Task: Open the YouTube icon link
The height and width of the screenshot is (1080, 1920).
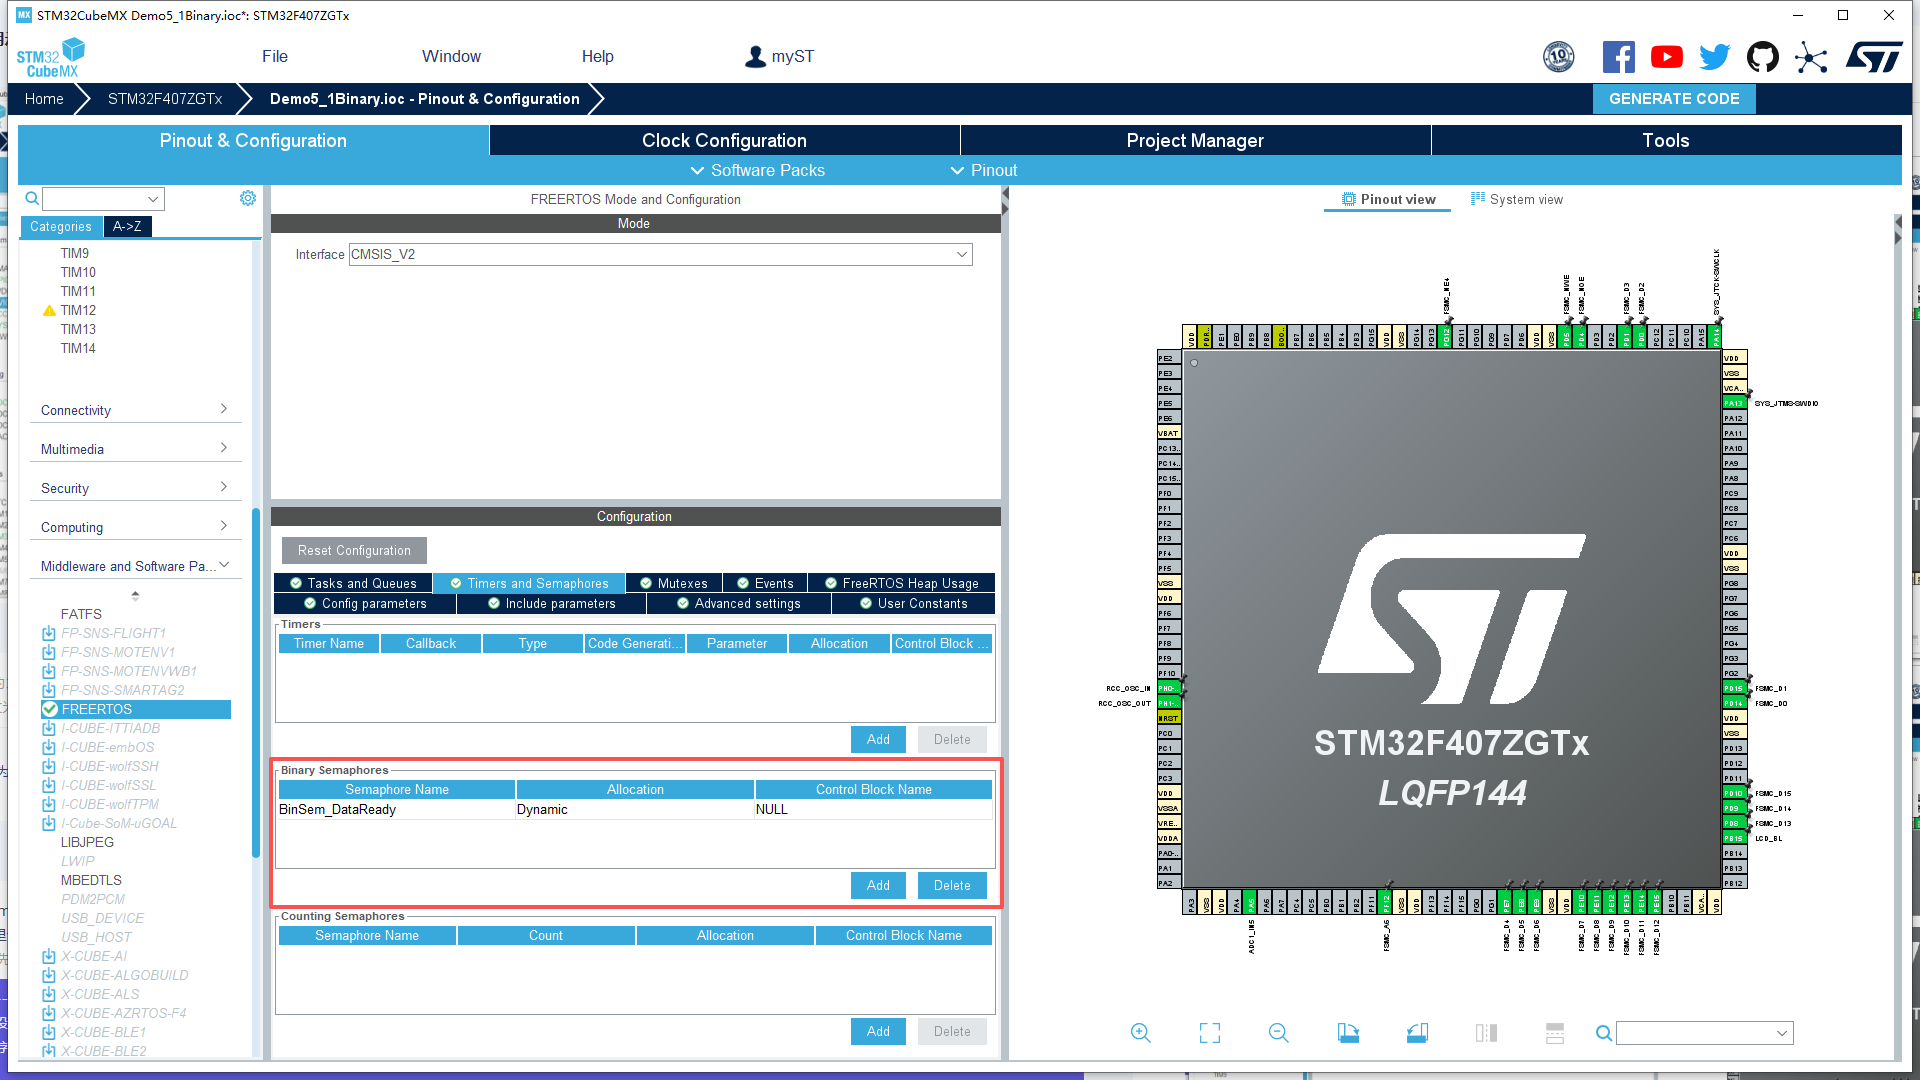Action: (x=1666, y=57)
